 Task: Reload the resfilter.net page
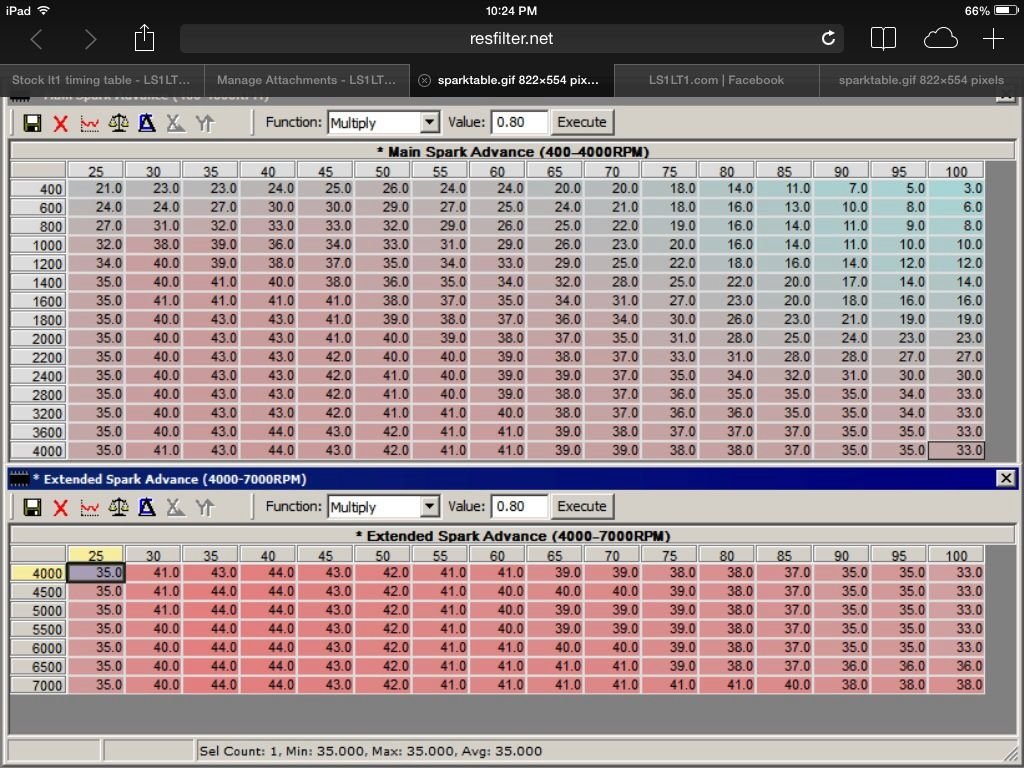coord(827,38)
